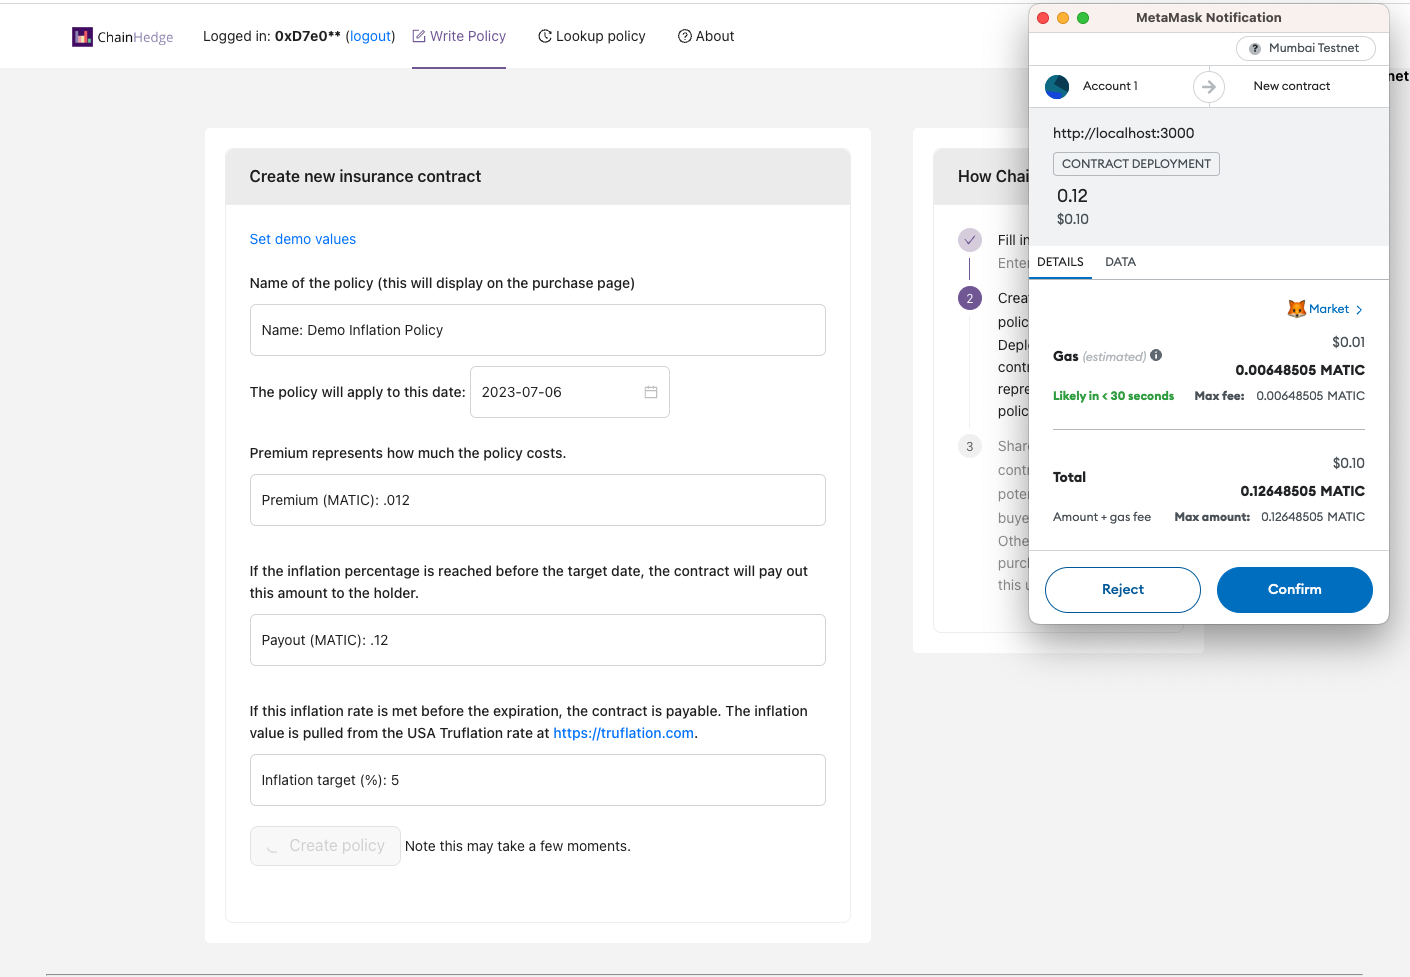Click the Account 1 avatar icon
Image resolution: width=1410 pixels, height=977 pixels.
point(1057,87)
